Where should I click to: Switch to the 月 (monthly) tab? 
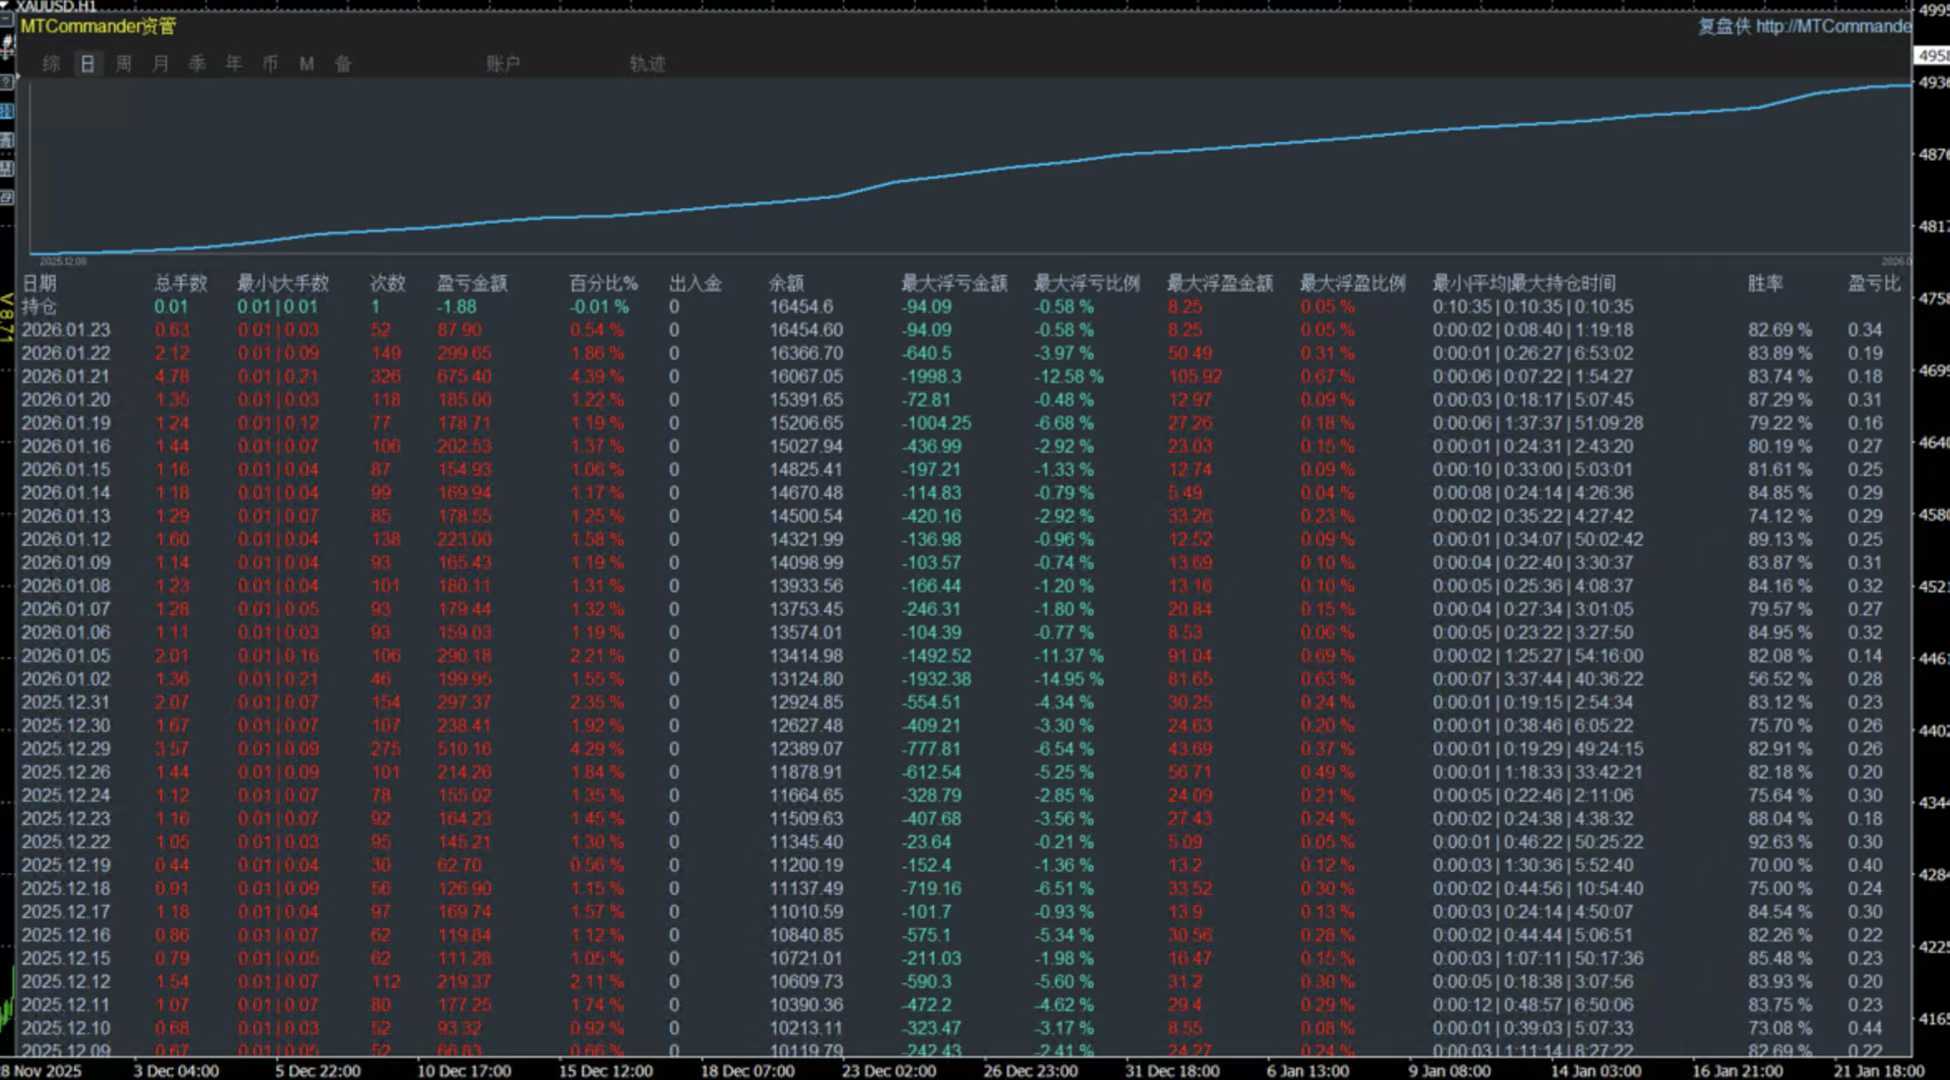(160, 64)
